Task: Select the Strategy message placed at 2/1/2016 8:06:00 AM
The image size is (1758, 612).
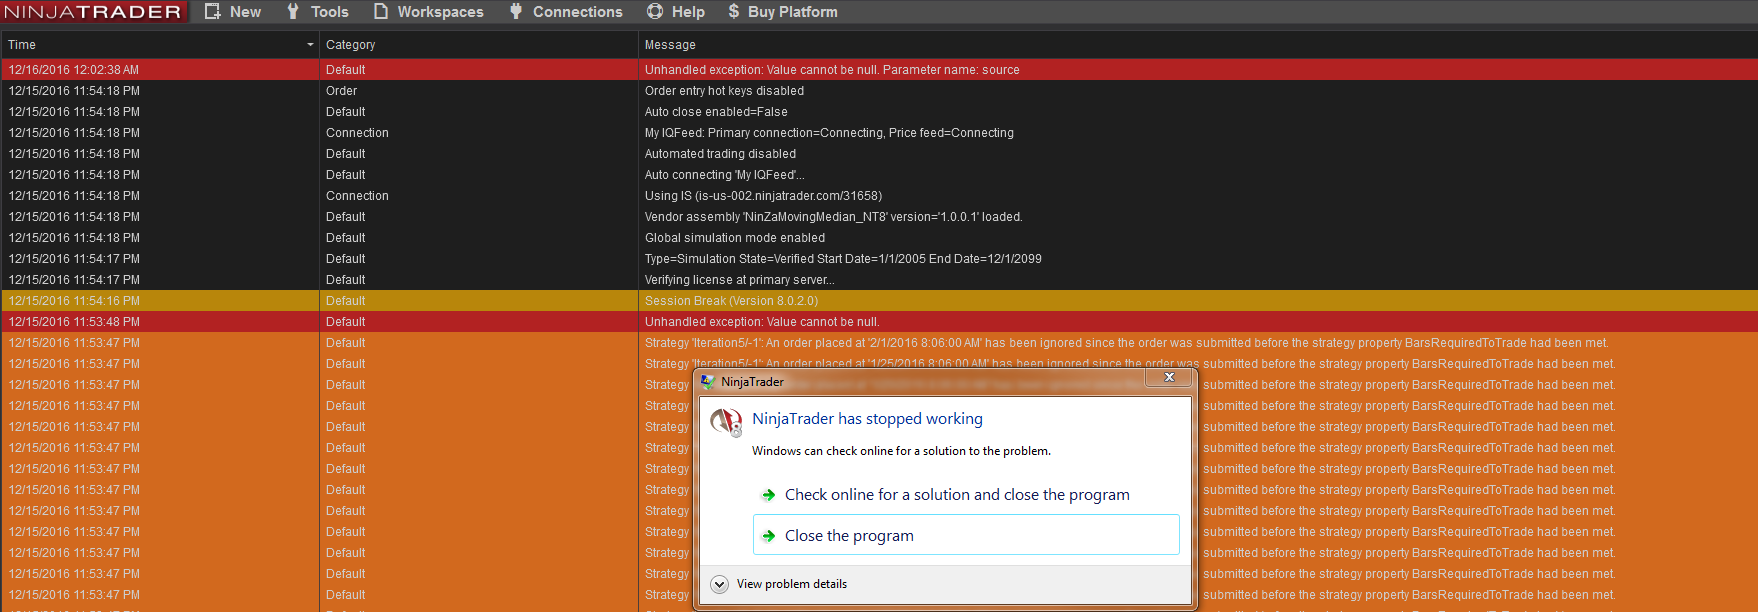Action: 1126,343
